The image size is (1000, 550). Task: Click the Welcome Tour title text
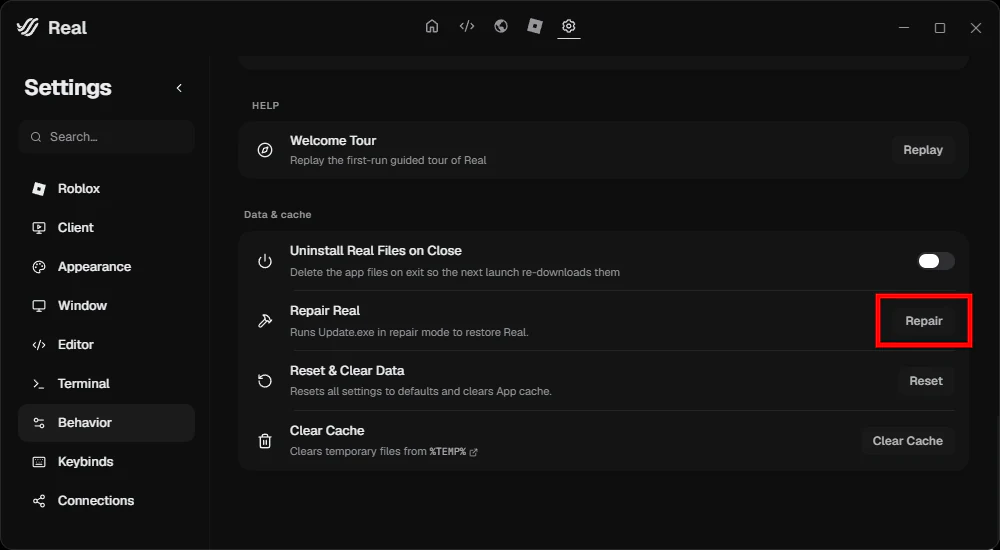[x=333, y=140]
